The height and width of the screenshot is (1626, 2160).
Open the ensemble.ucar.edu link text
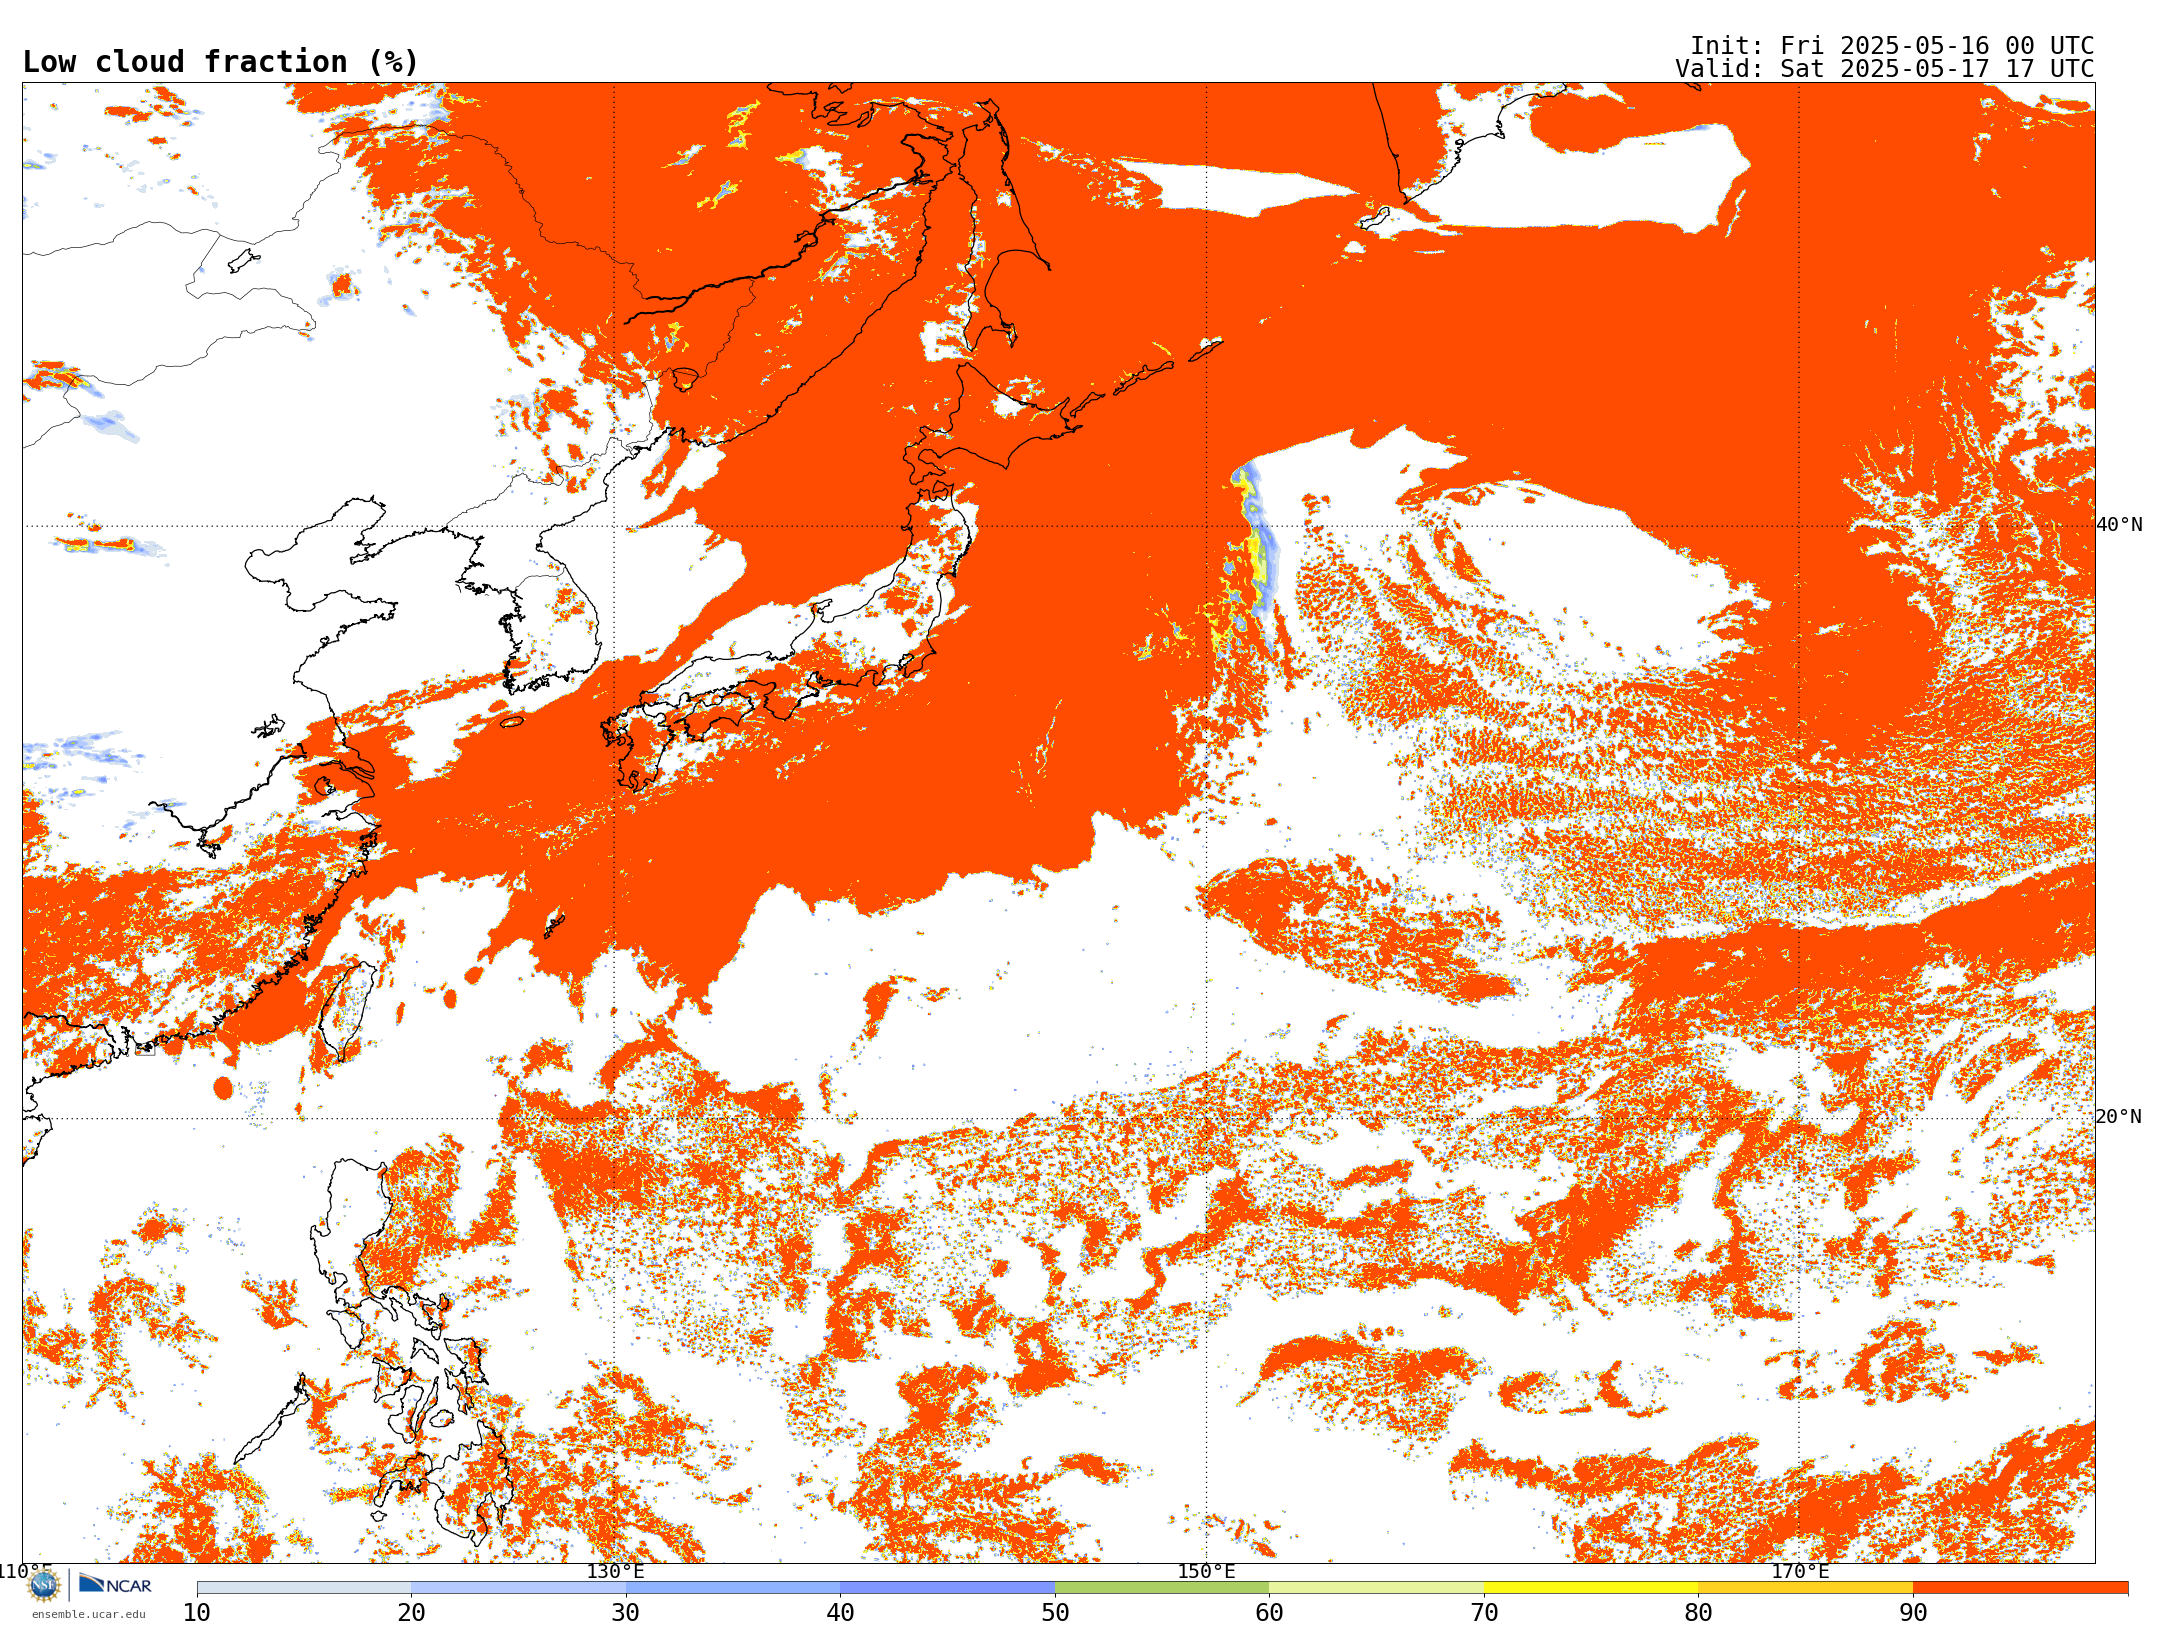89,1614
